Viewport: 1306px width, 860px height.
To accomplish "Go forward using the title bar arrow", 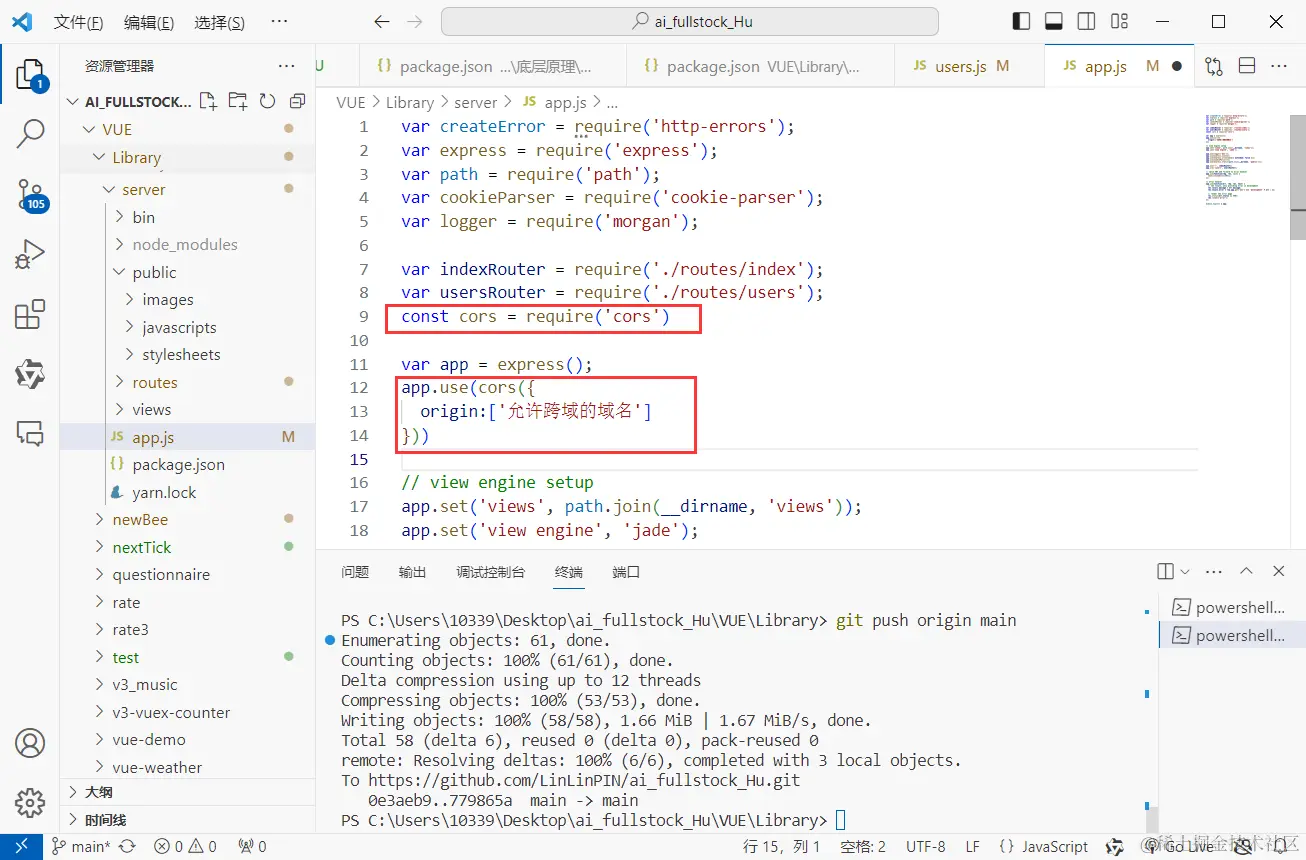I will pos(415,22).
